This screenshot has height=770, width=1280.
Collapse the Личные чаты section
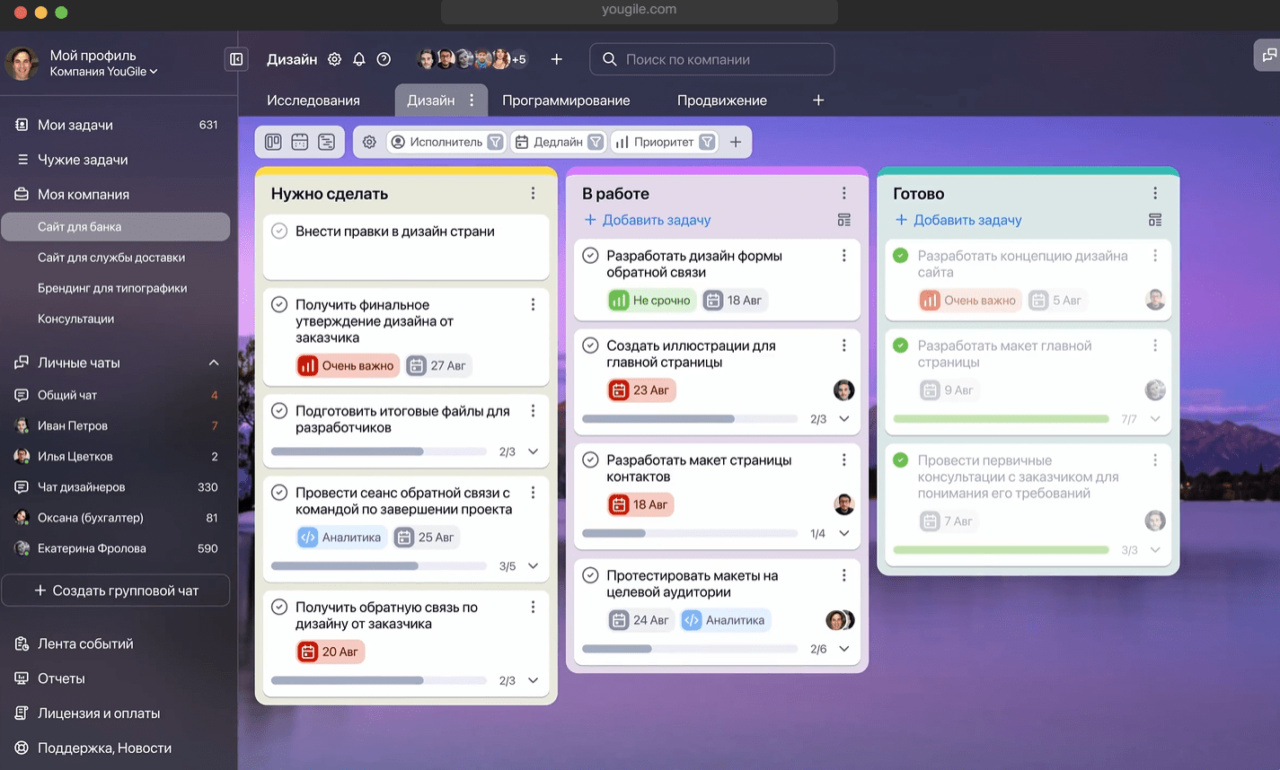point(213,363)
